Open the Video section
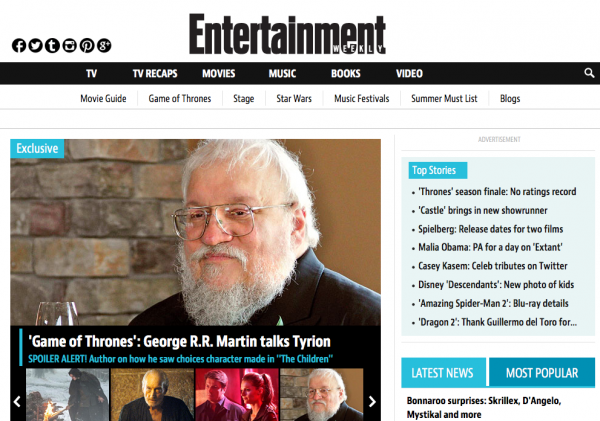 (409, 73)
